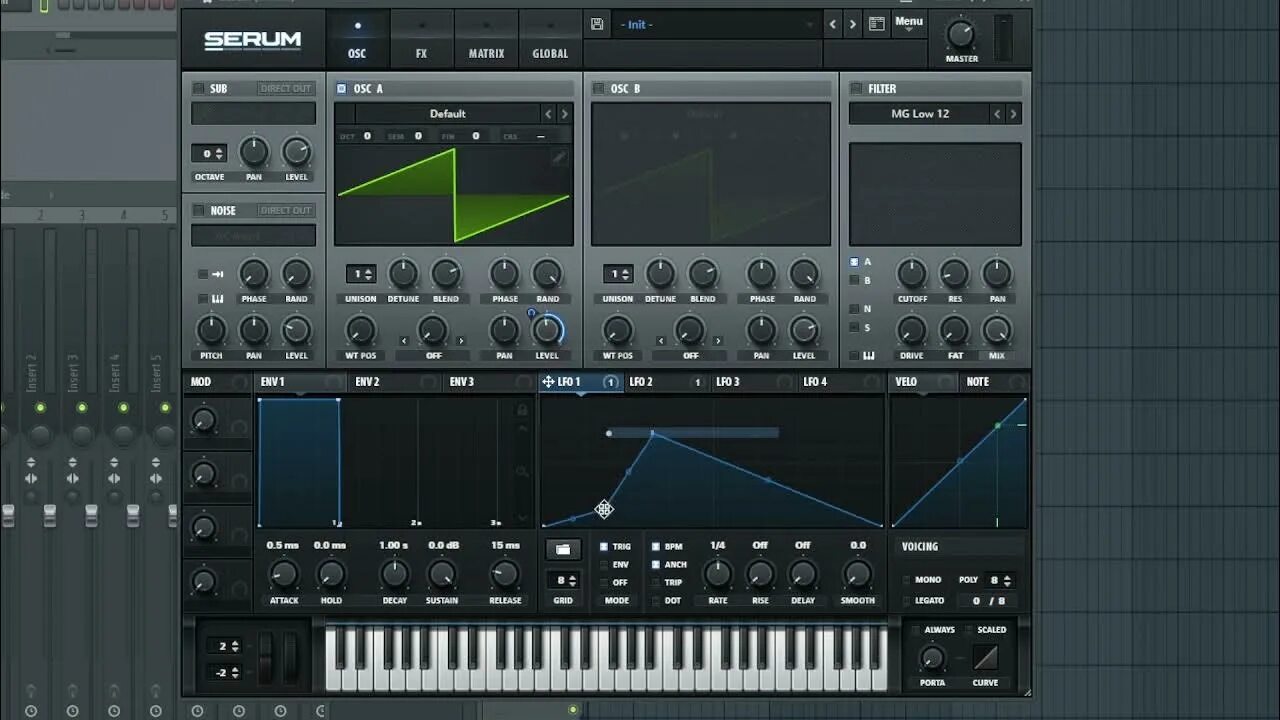The width and height of the screenshot is (1280, 720).
Task: Click the pitch bend wheel
Action: click(x=266, y=659)
